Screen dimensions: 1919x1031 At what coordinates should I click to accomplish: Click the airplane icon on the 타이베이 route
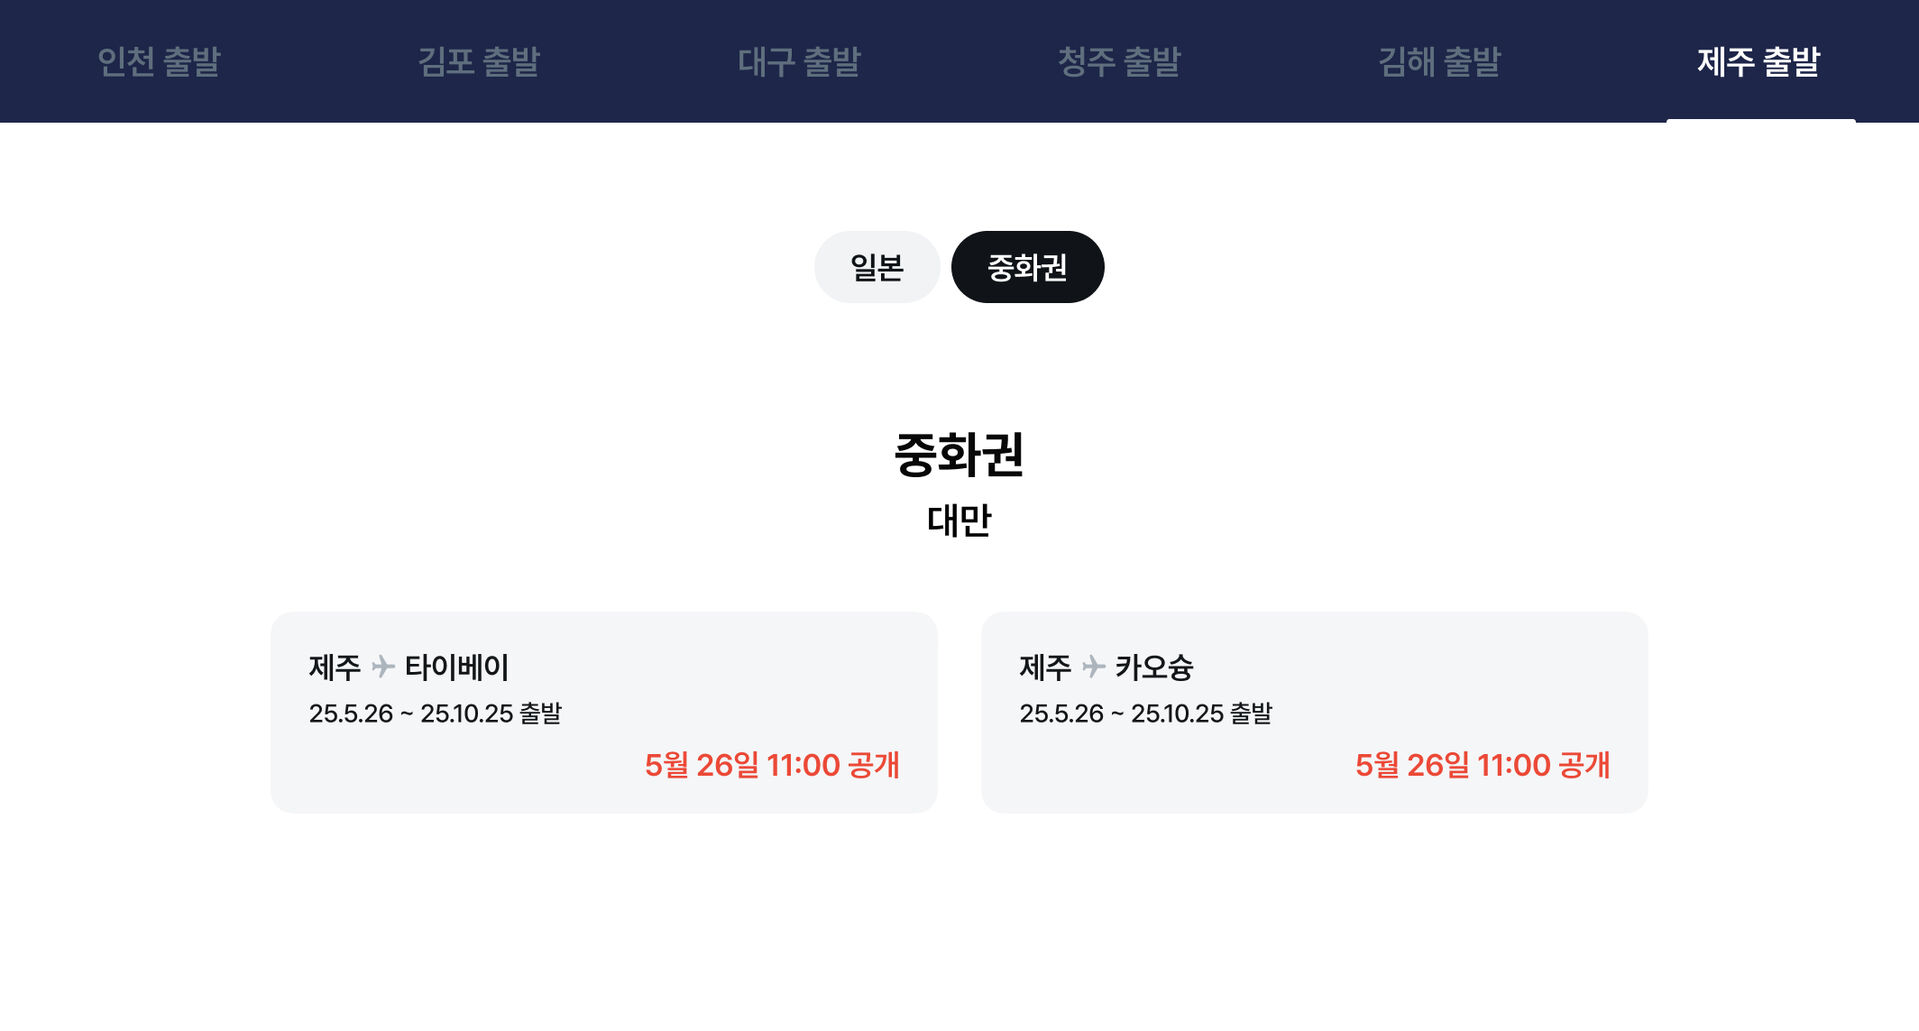[383, 666]
